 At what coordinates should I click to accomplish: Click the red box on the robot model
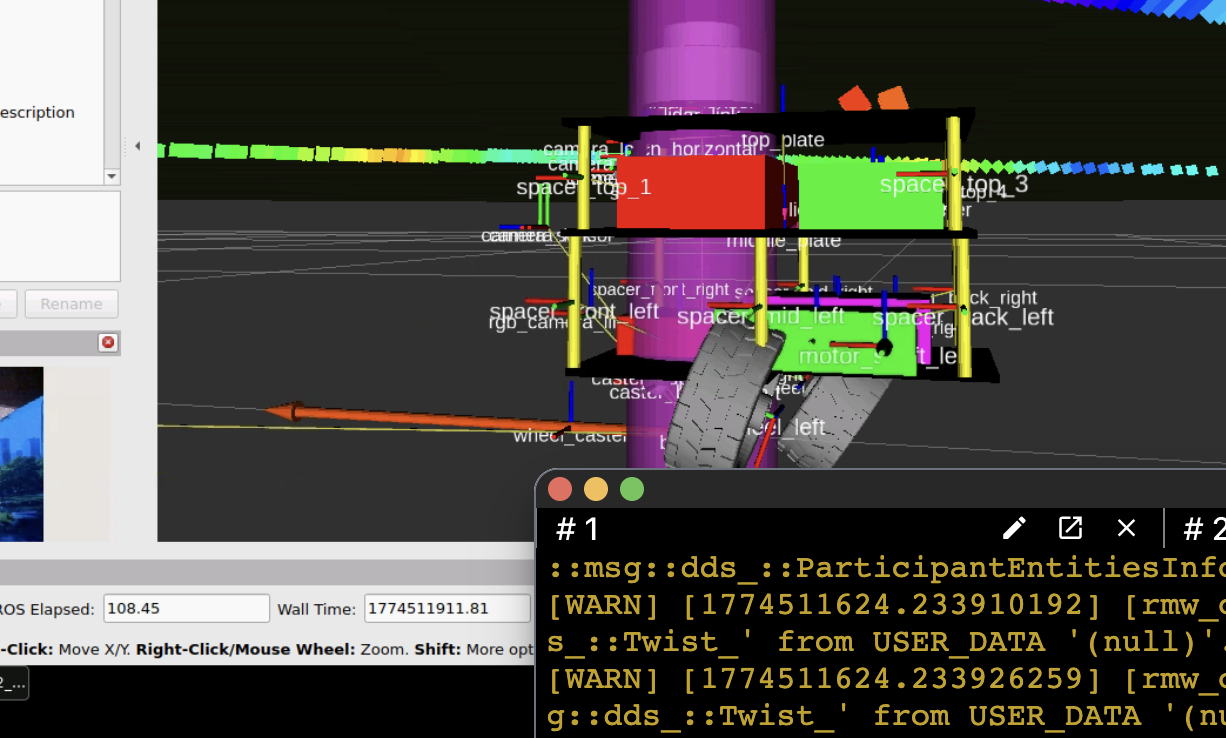tap(690, 192)
